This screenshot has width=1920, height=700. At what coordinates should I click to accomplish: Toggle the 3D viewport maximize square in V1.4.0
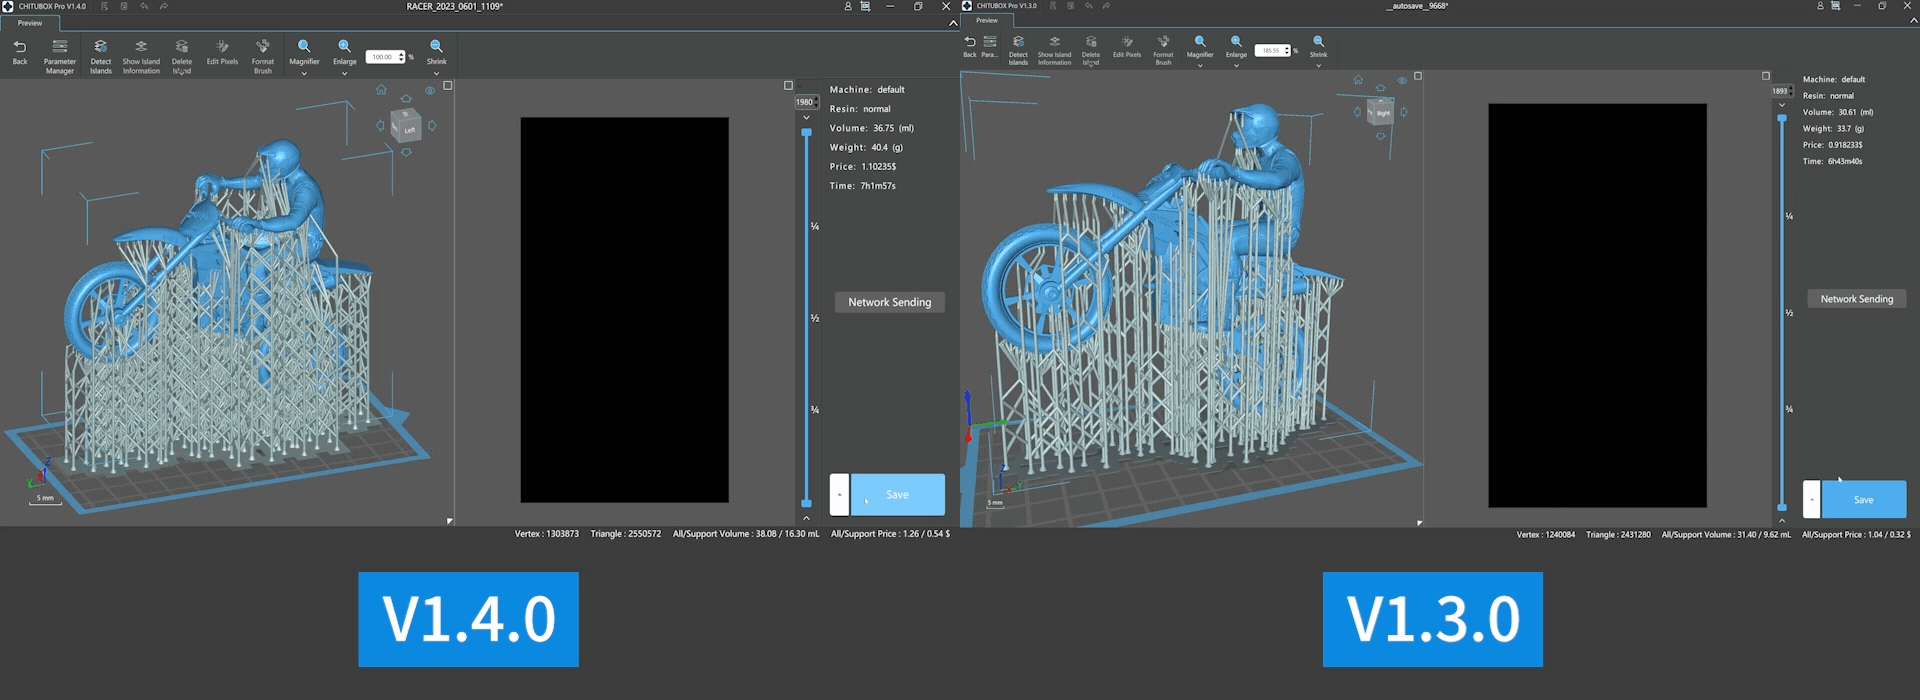coord(448,86)
